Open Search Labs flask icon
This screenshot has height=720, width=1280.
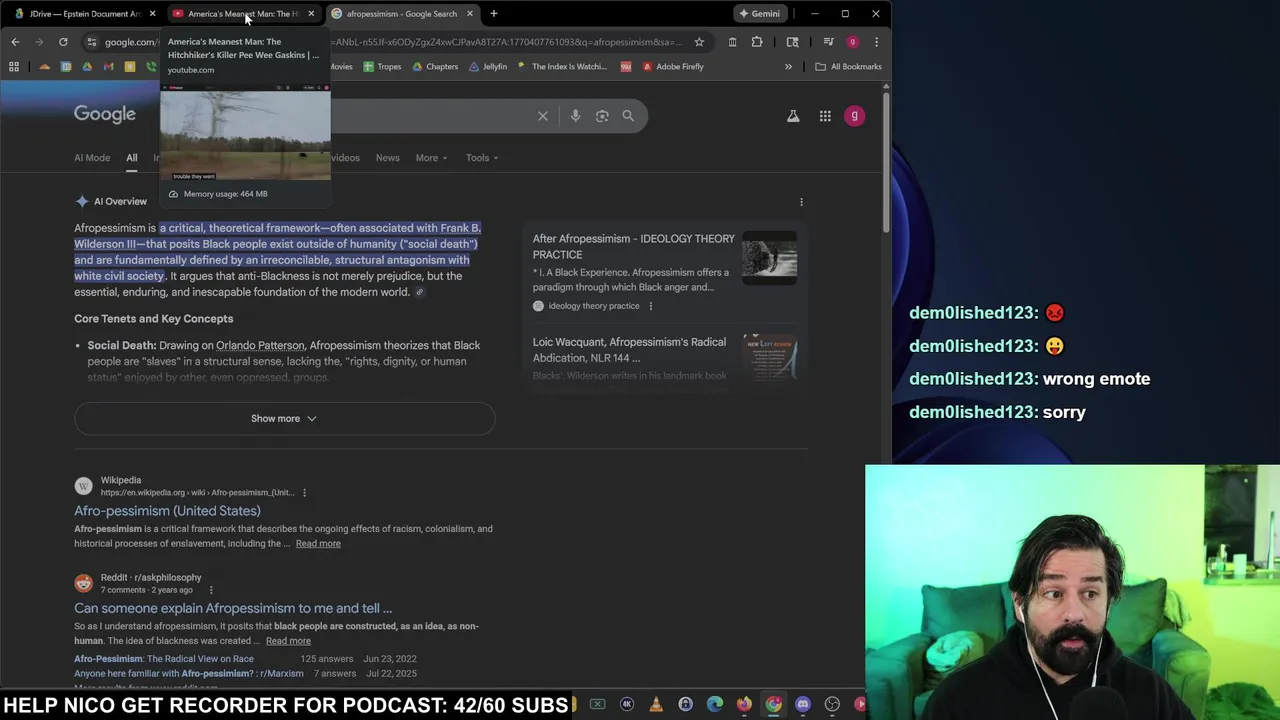pos(793,116)
